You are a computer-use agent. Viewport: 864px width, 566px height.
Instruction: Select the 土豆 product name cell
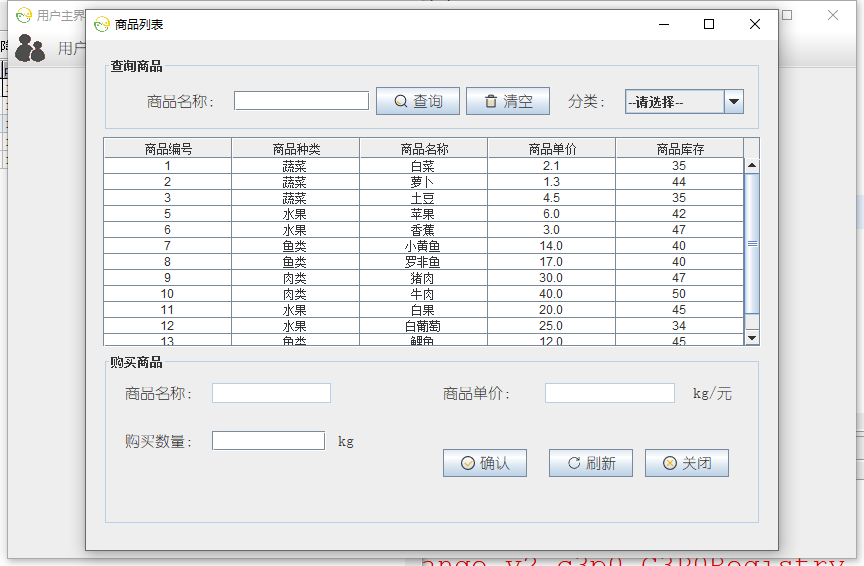pos(423,198)
